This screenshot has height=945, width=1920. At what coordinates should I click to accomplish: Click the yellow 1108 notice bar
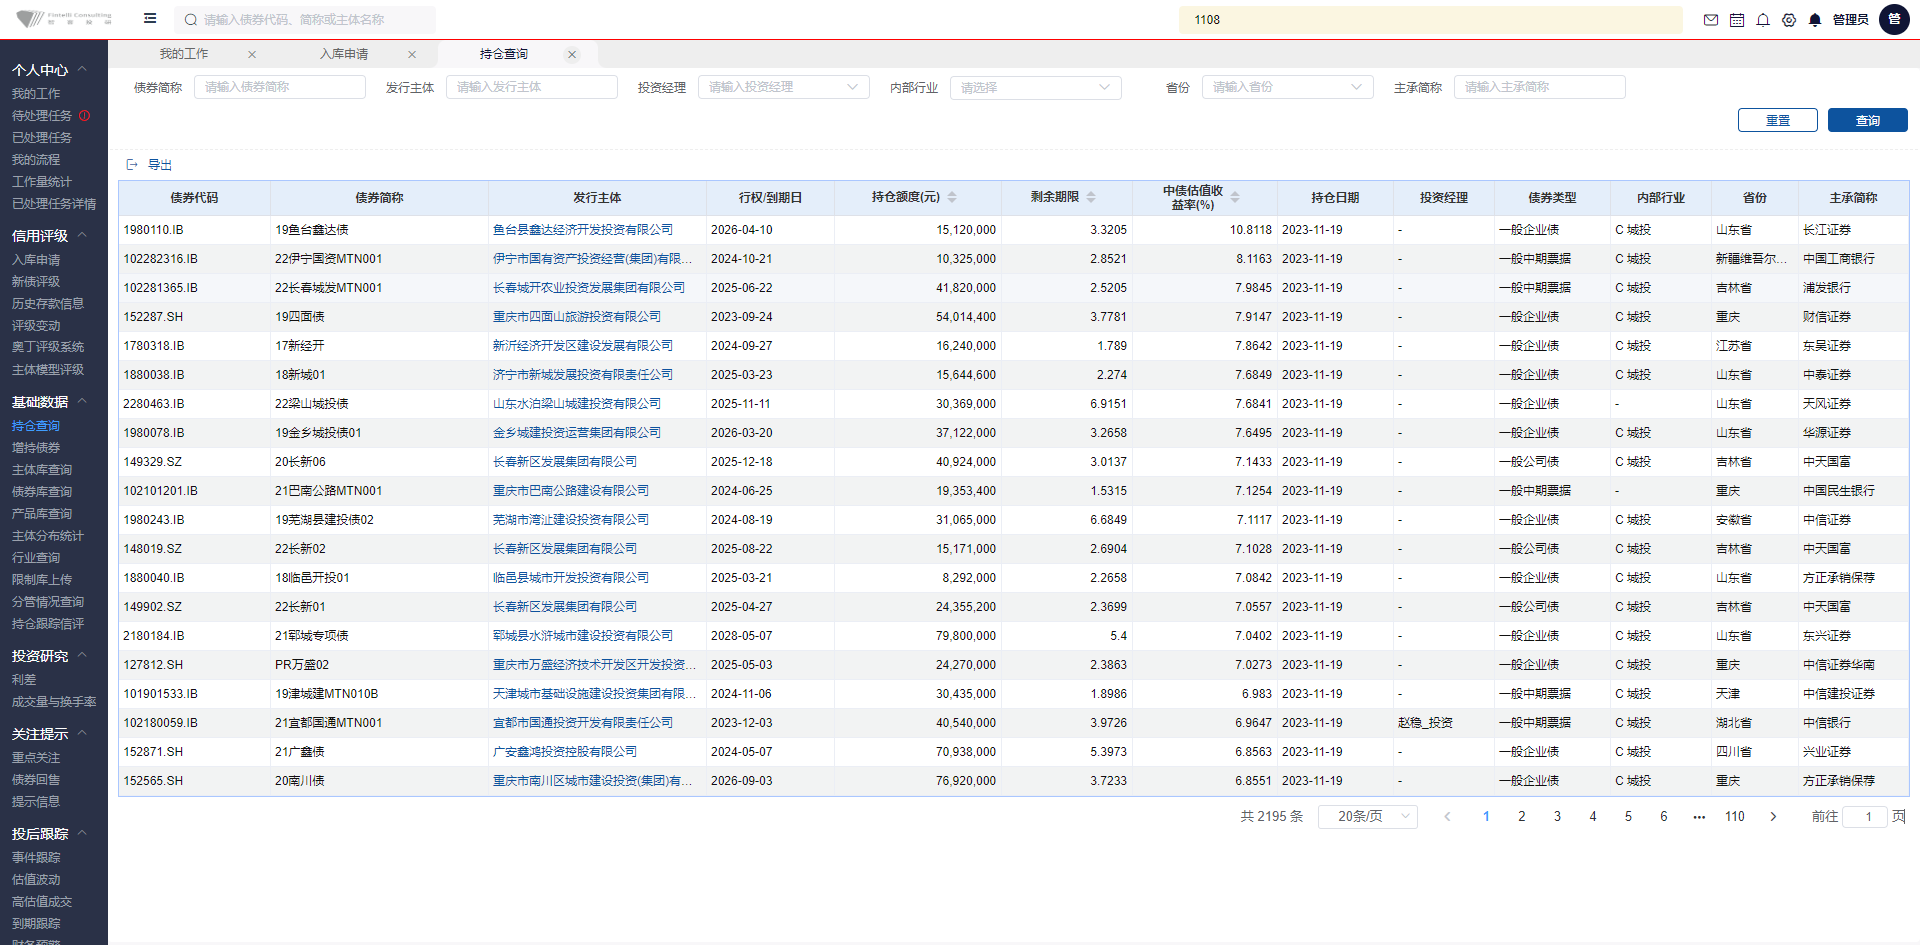click(x=1430, y=20)
